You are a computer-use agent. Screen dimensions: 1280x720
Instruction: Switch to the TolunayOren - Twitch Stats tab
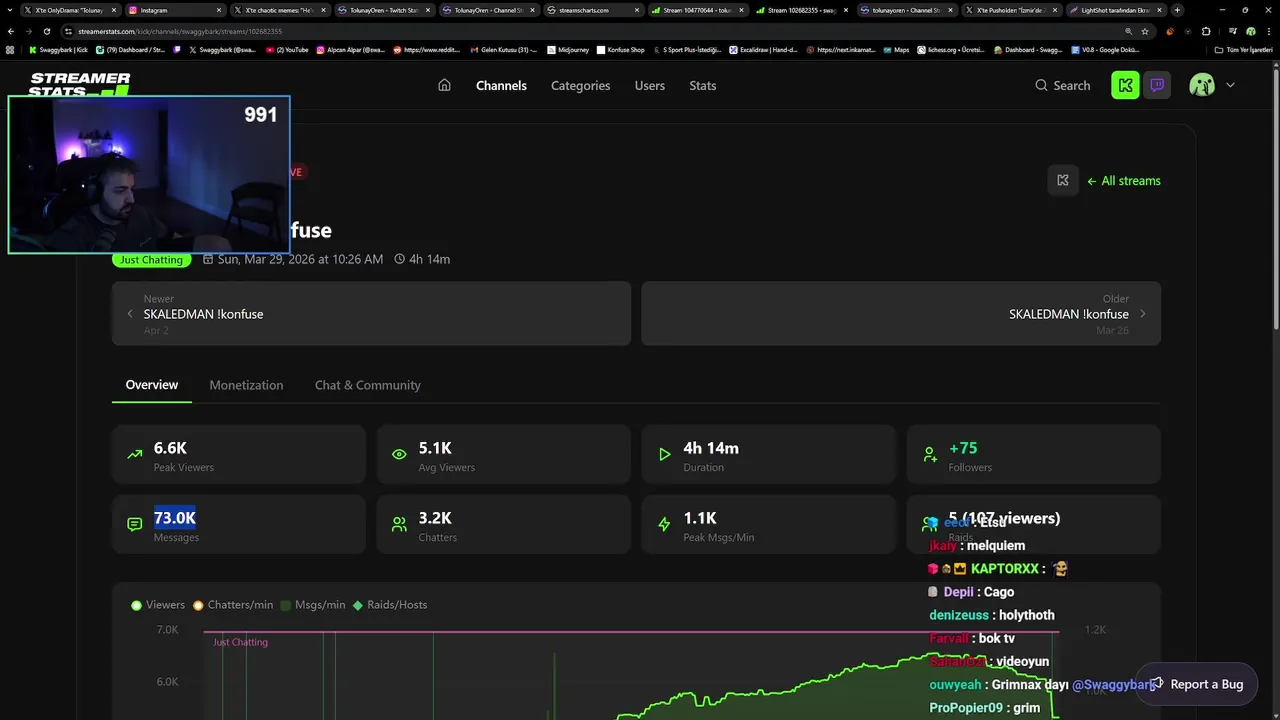pos(384,10)
